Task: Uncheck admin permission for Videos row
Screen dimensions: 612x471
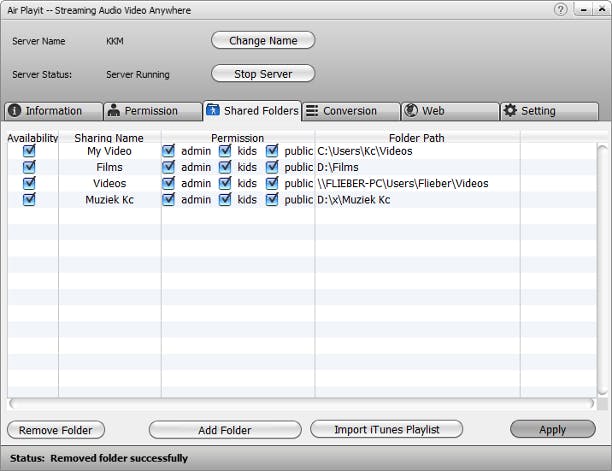Action: point(168,183)
